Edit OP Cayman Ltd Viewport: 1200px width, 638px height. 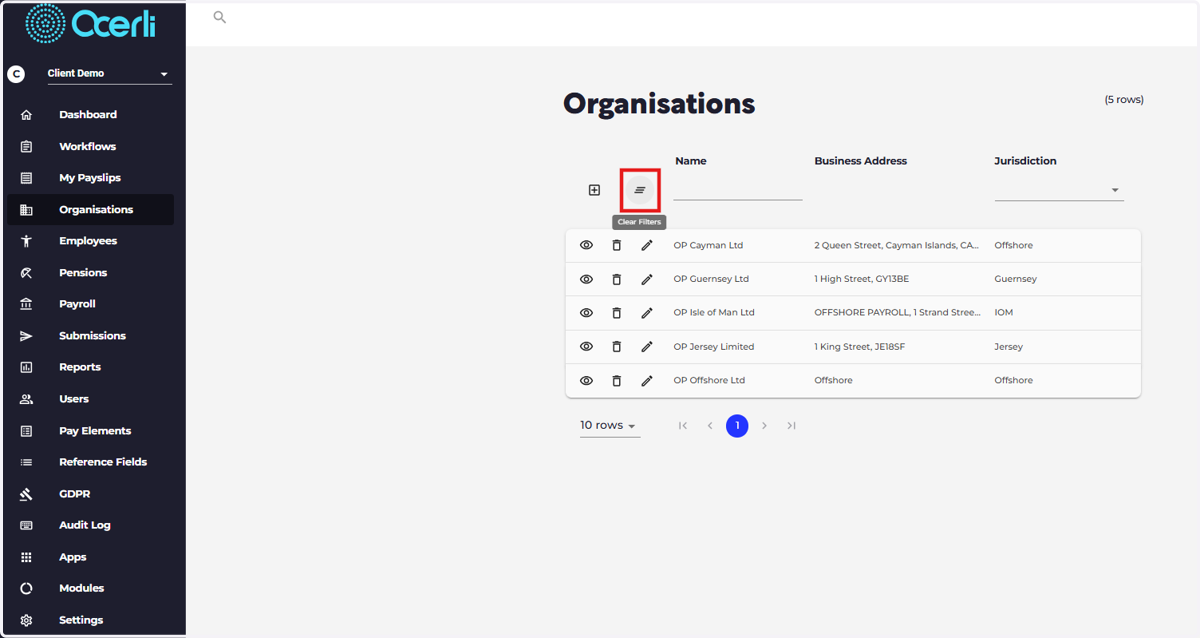click(647, 246)
